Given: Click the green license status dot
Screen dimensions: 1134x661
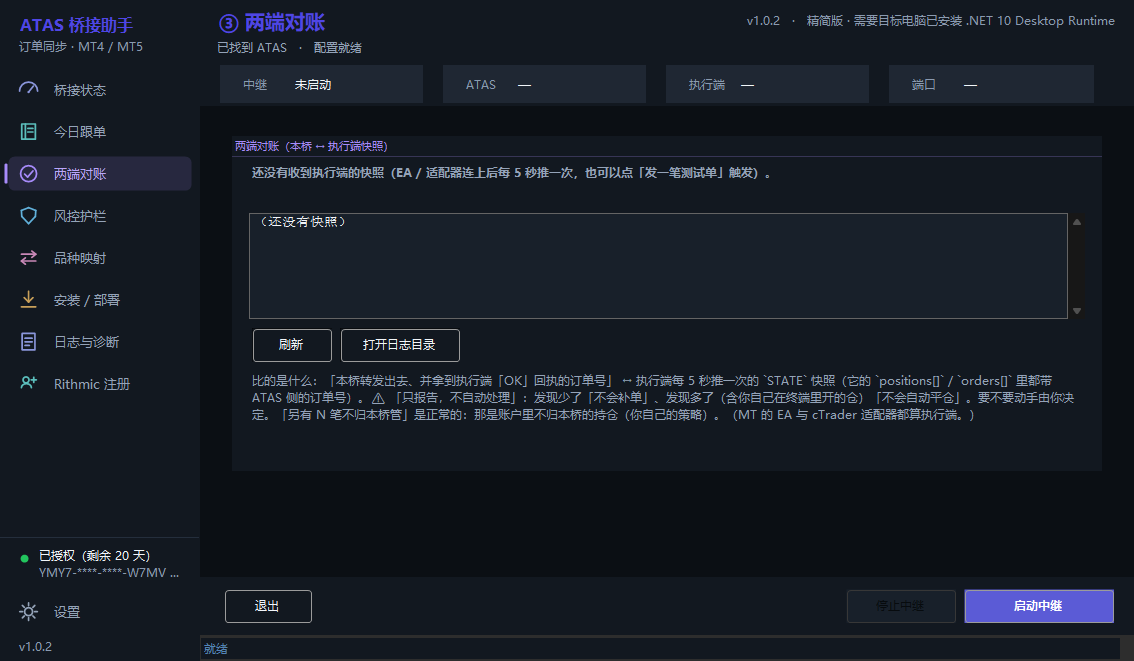Looking at the screenshot, I should coord(25,558).
